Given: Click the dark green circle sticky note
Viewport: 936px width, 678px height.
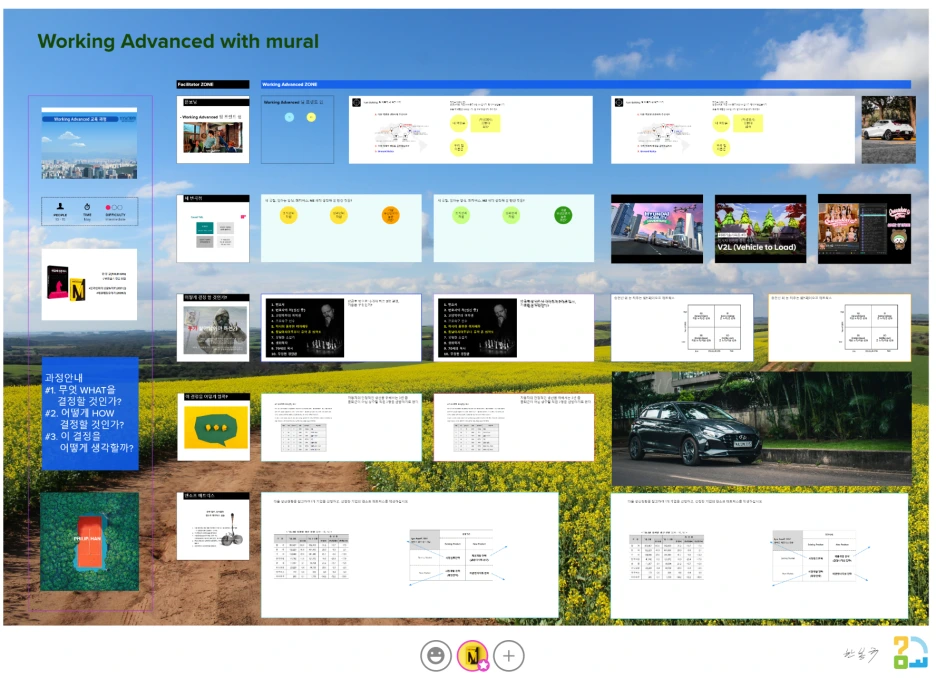Looking at the screenshot, I should tap(563, 215).
